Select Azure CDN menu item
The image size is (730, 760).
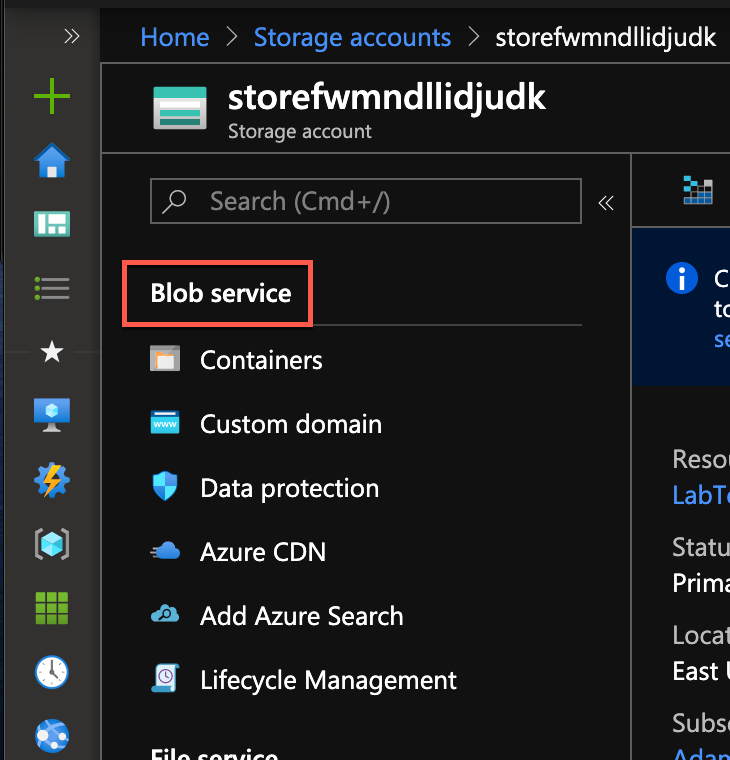point(262,552)
